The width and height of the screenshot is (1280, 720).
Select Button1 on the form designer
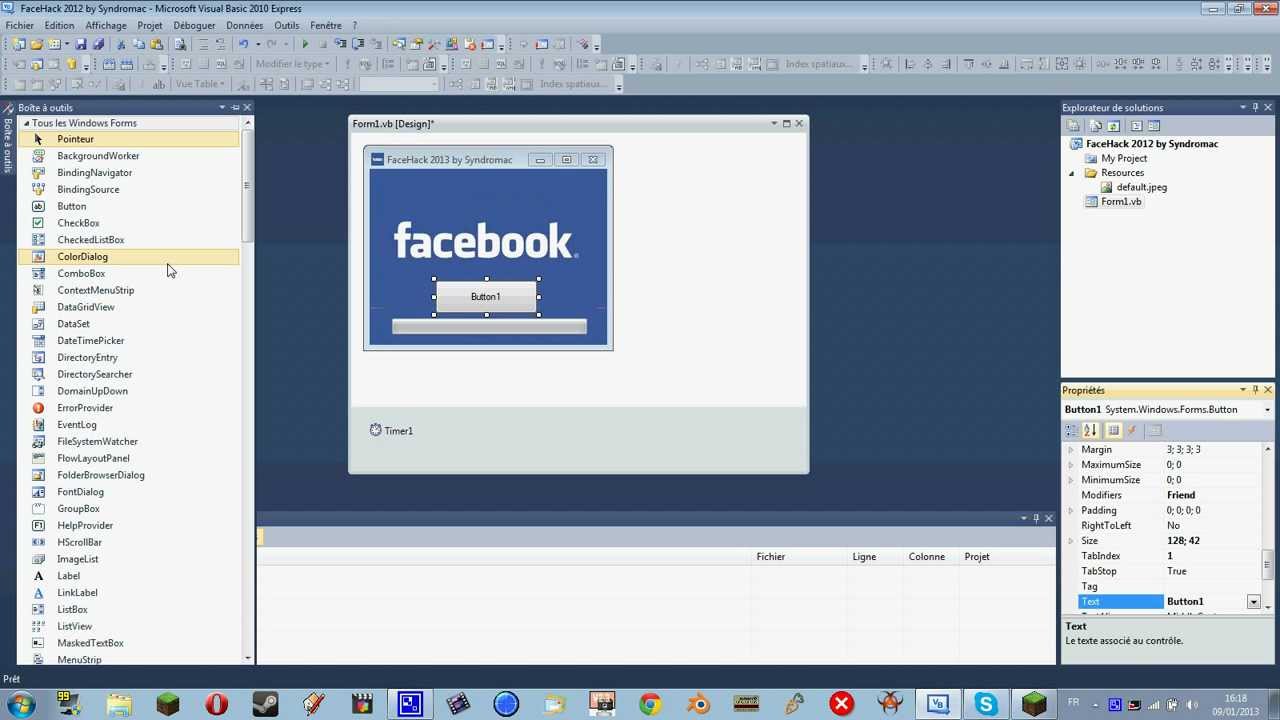[x=486, y=297]
